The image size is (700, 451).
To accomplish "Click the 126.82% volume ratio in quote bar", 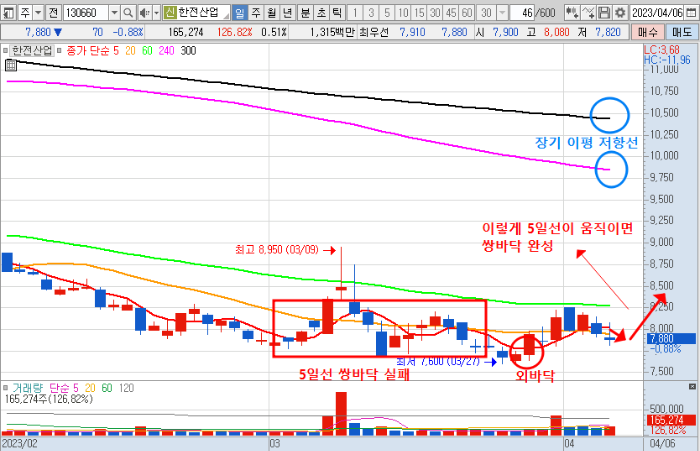I will (x=235, y=32).
